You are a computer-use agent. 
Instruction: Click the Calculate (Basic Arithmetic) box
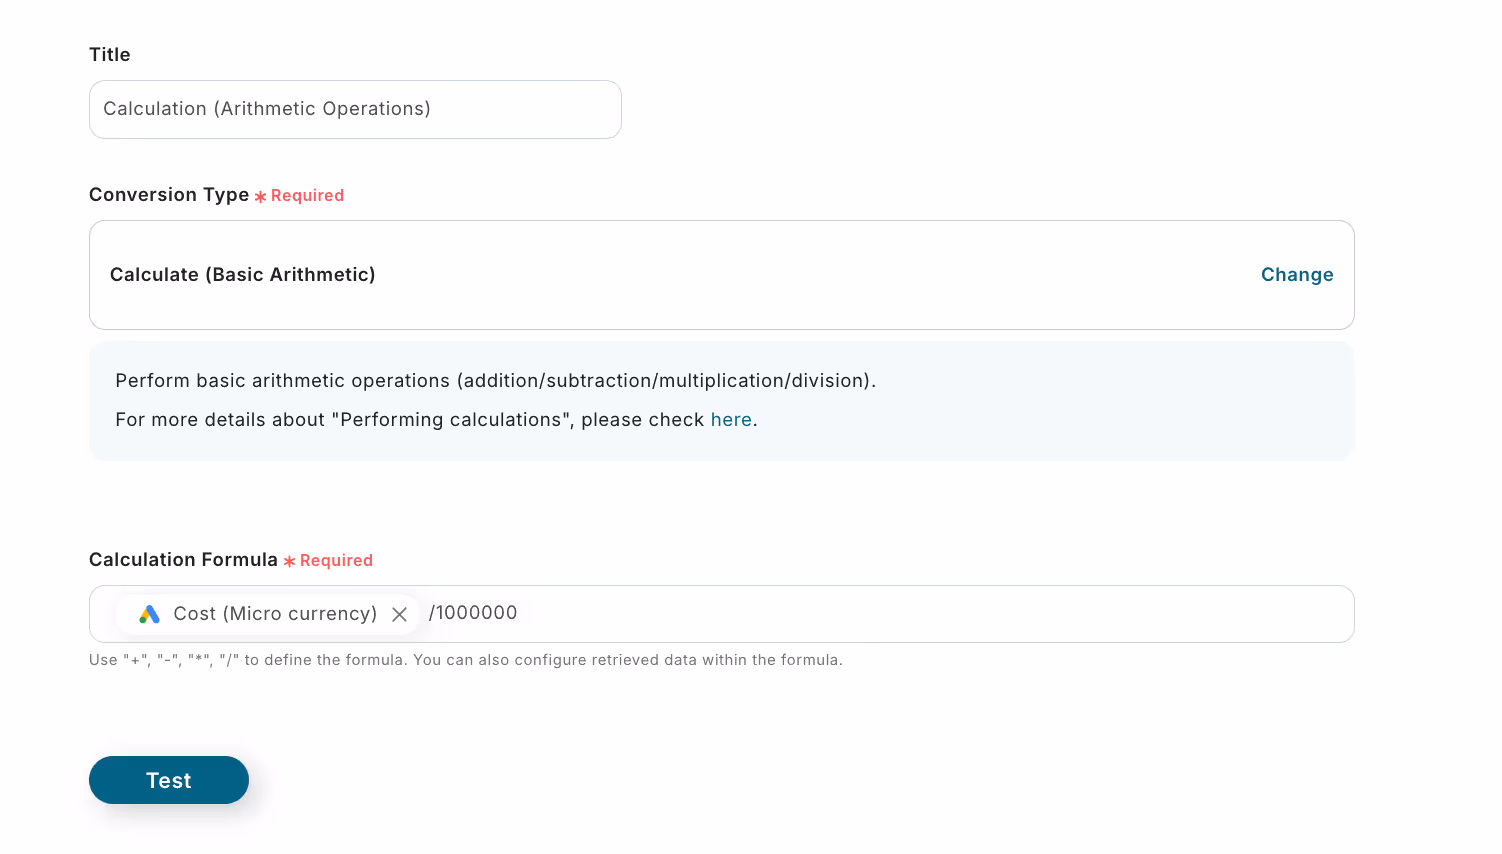(721, 275)
